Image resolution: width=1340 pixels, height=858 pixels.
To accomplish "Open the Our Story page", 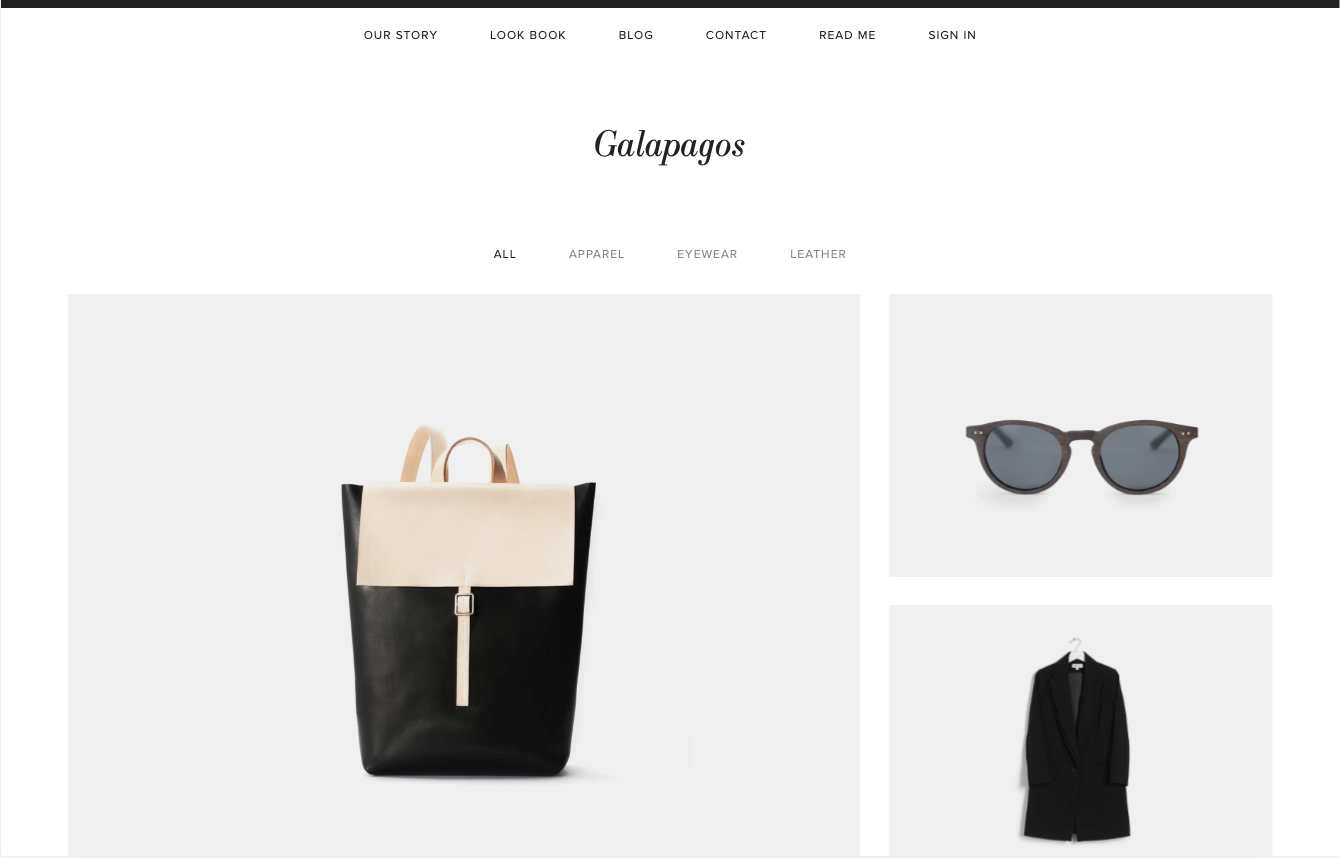I will [x=400, y=35].
